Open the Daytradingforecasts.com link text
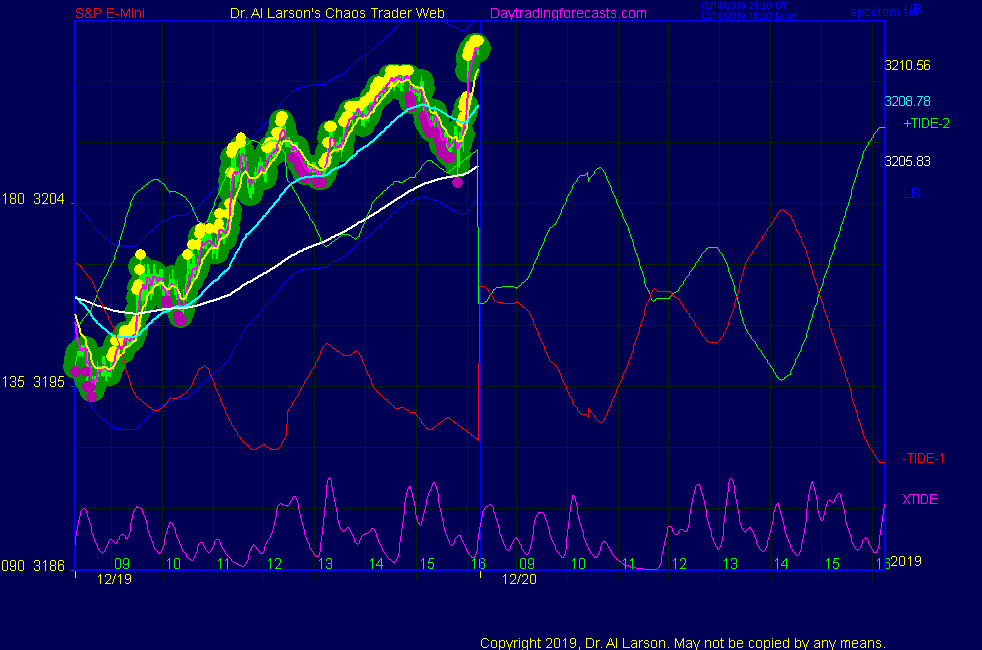This screenshot has width=982, height=650. click(568, 13)
